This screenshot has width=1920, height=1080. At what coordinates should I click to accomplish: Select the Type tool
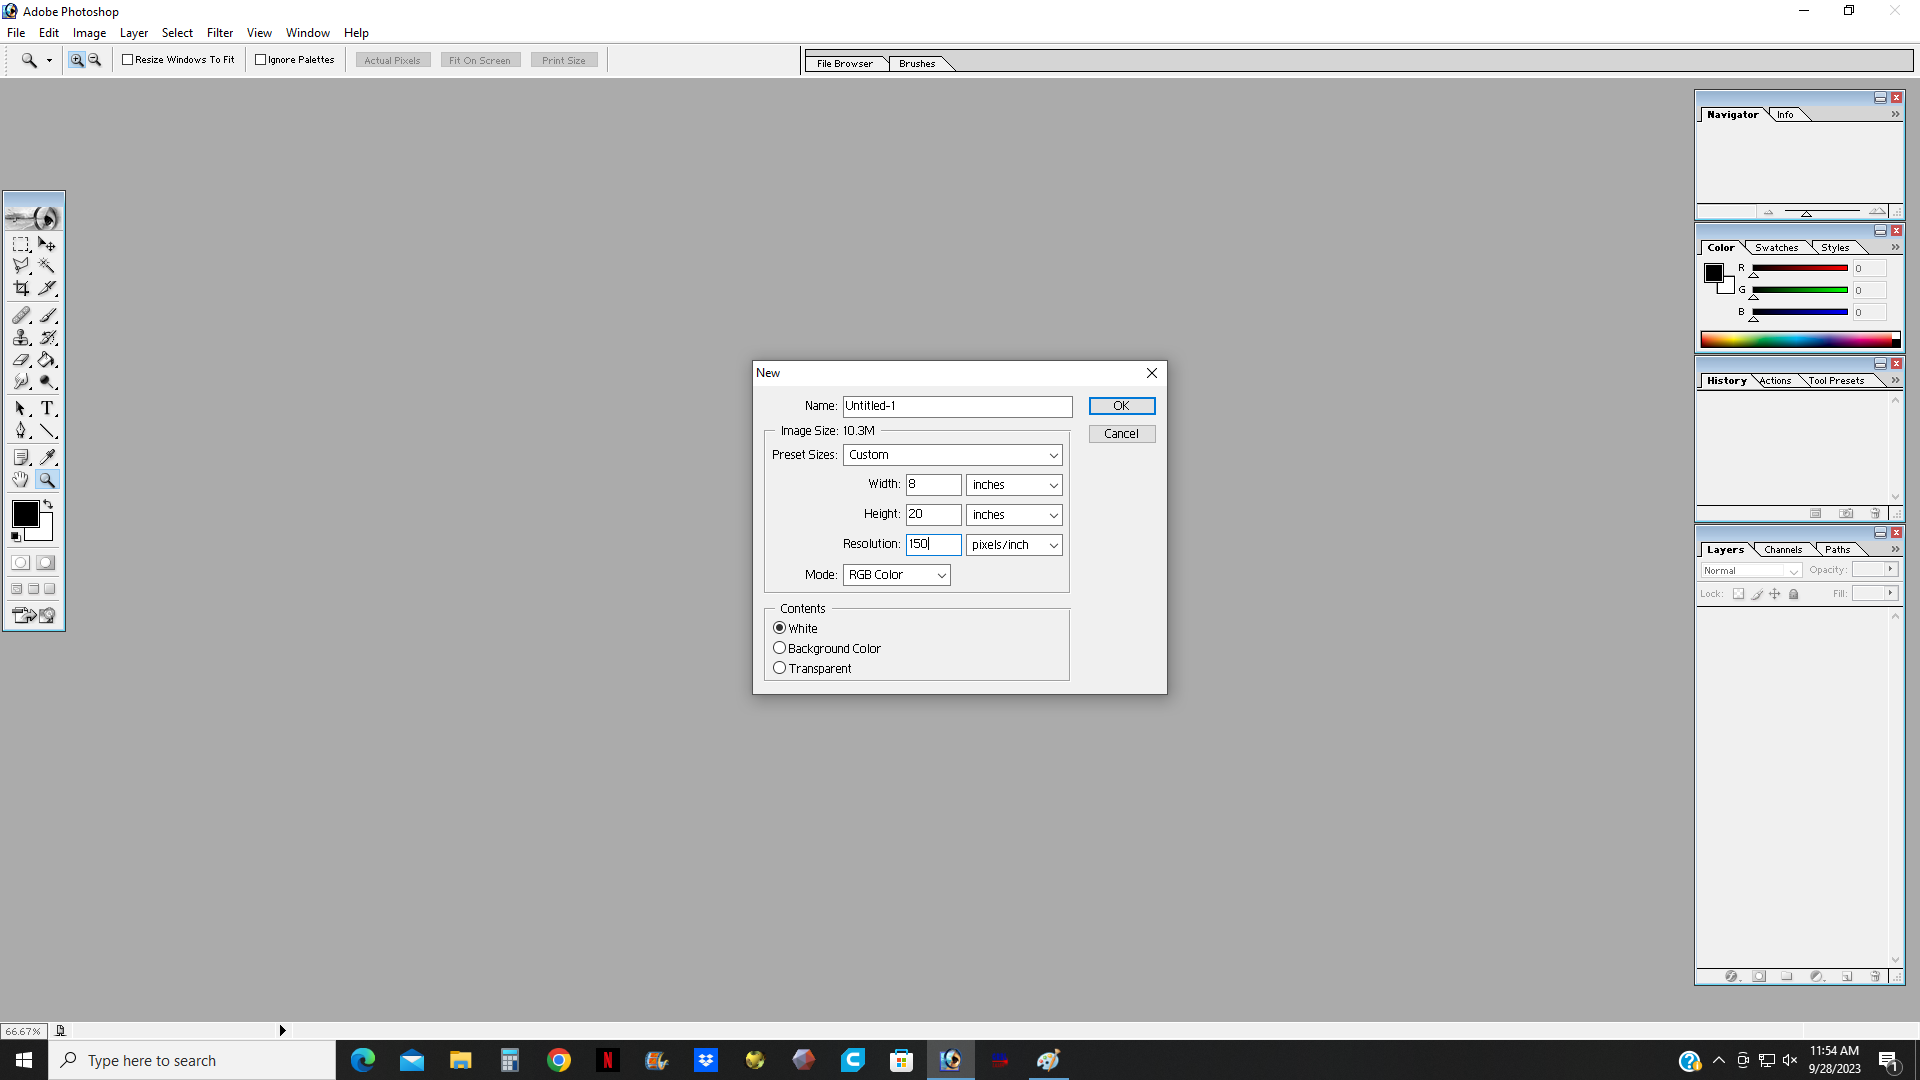[47, 408]
